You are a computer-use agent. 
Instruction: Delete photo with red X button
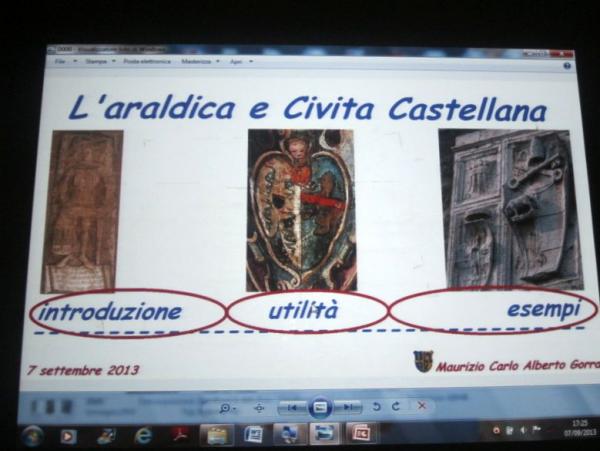click(422, 405)
